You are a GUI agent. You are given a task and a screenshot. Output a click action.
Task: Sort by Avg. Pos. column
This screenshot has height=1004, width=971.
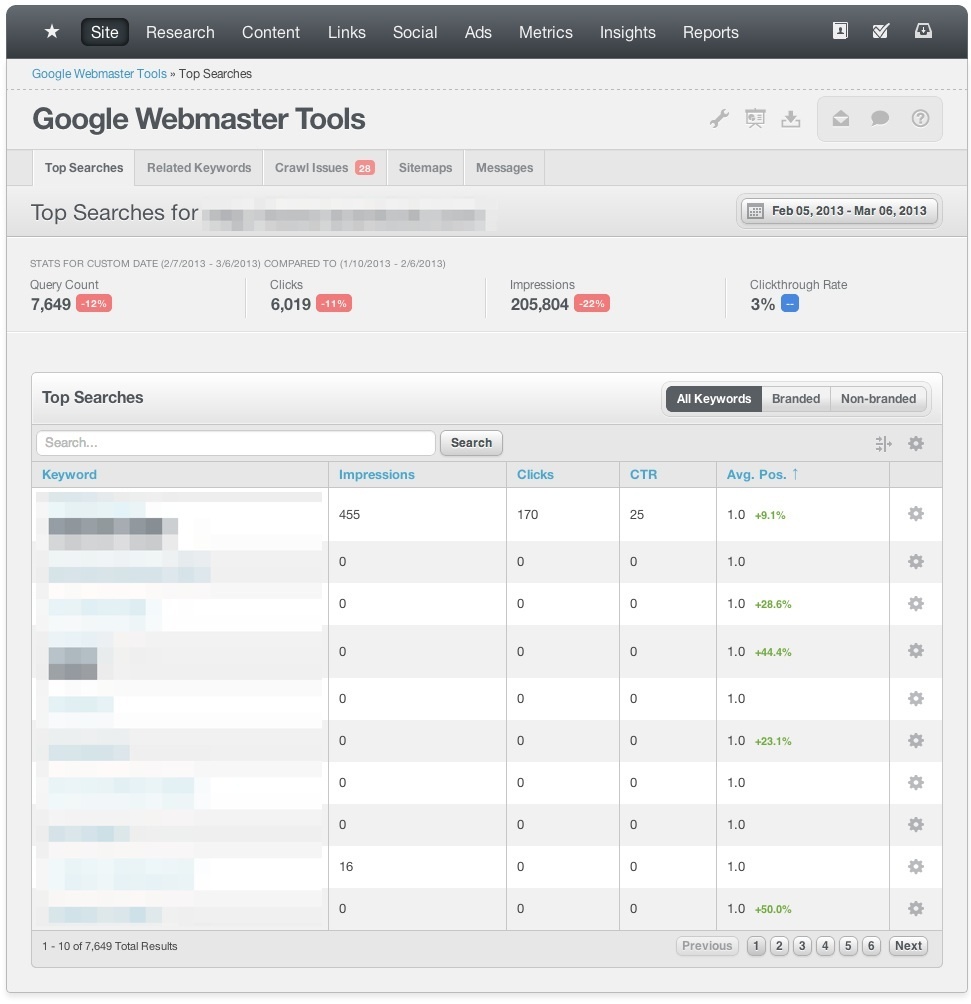click(x=762, y=474)
